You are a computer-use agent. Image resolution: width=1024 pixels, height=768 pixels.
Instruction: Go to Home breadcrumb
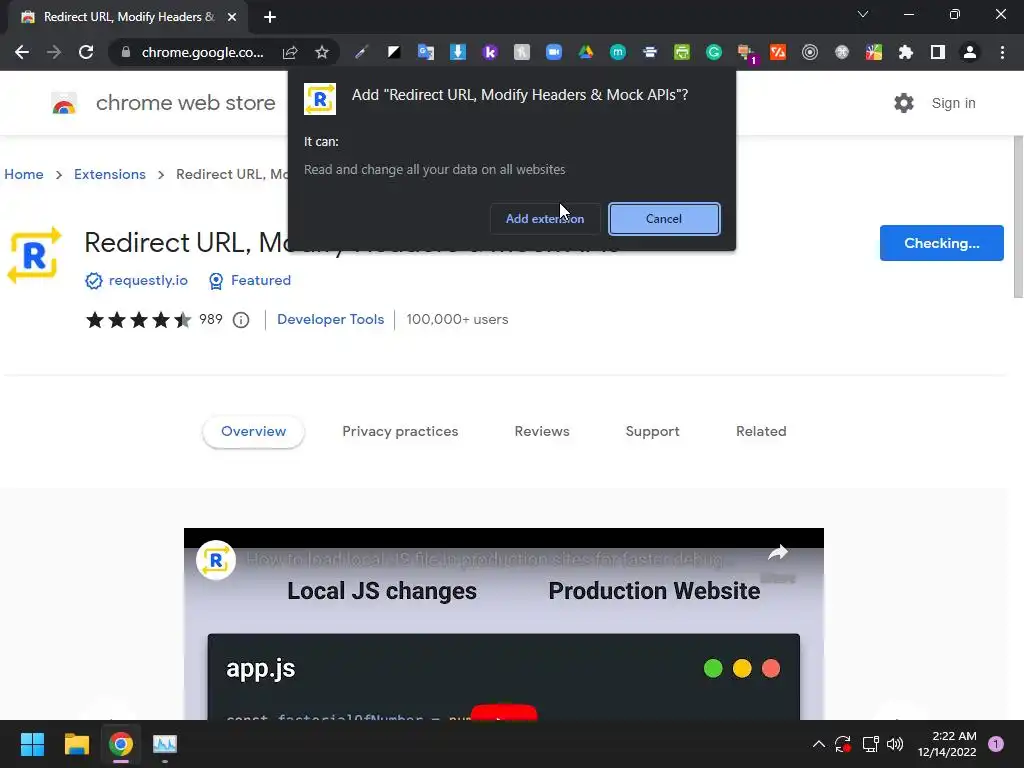24,174
